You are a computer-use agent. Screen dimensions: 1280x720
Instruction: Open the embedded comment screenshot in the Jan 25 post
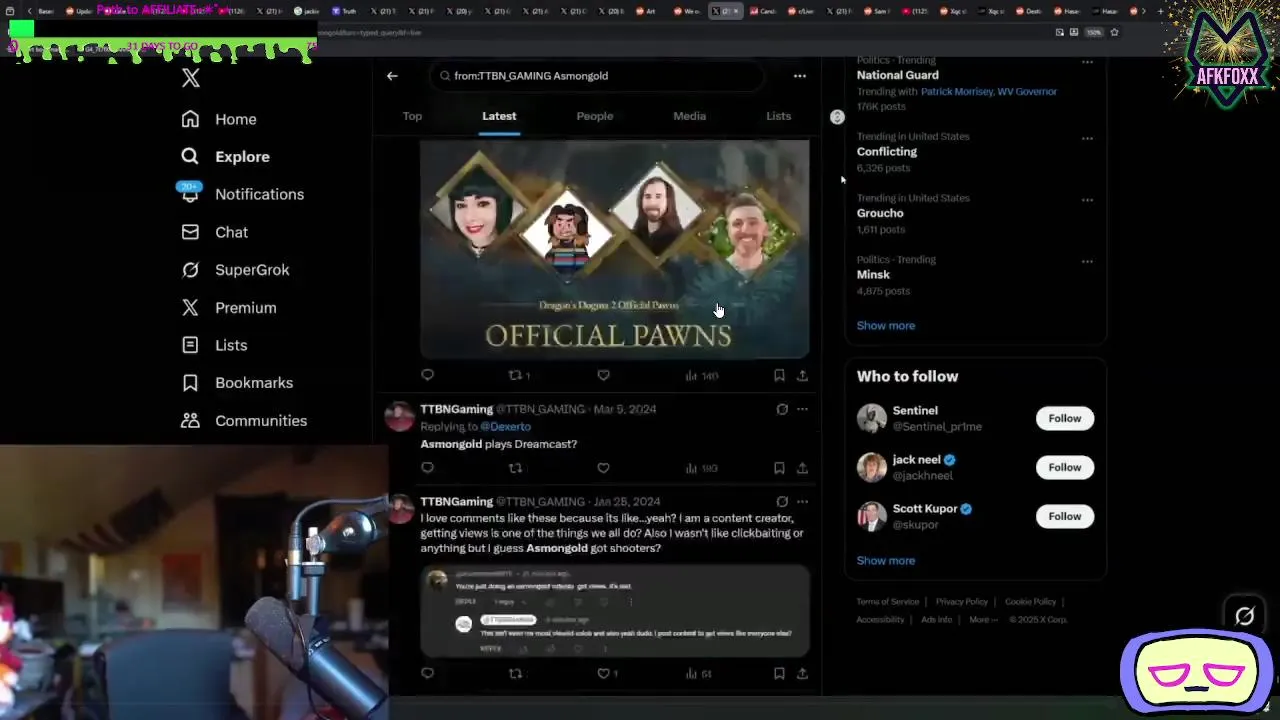coord(614,610)
